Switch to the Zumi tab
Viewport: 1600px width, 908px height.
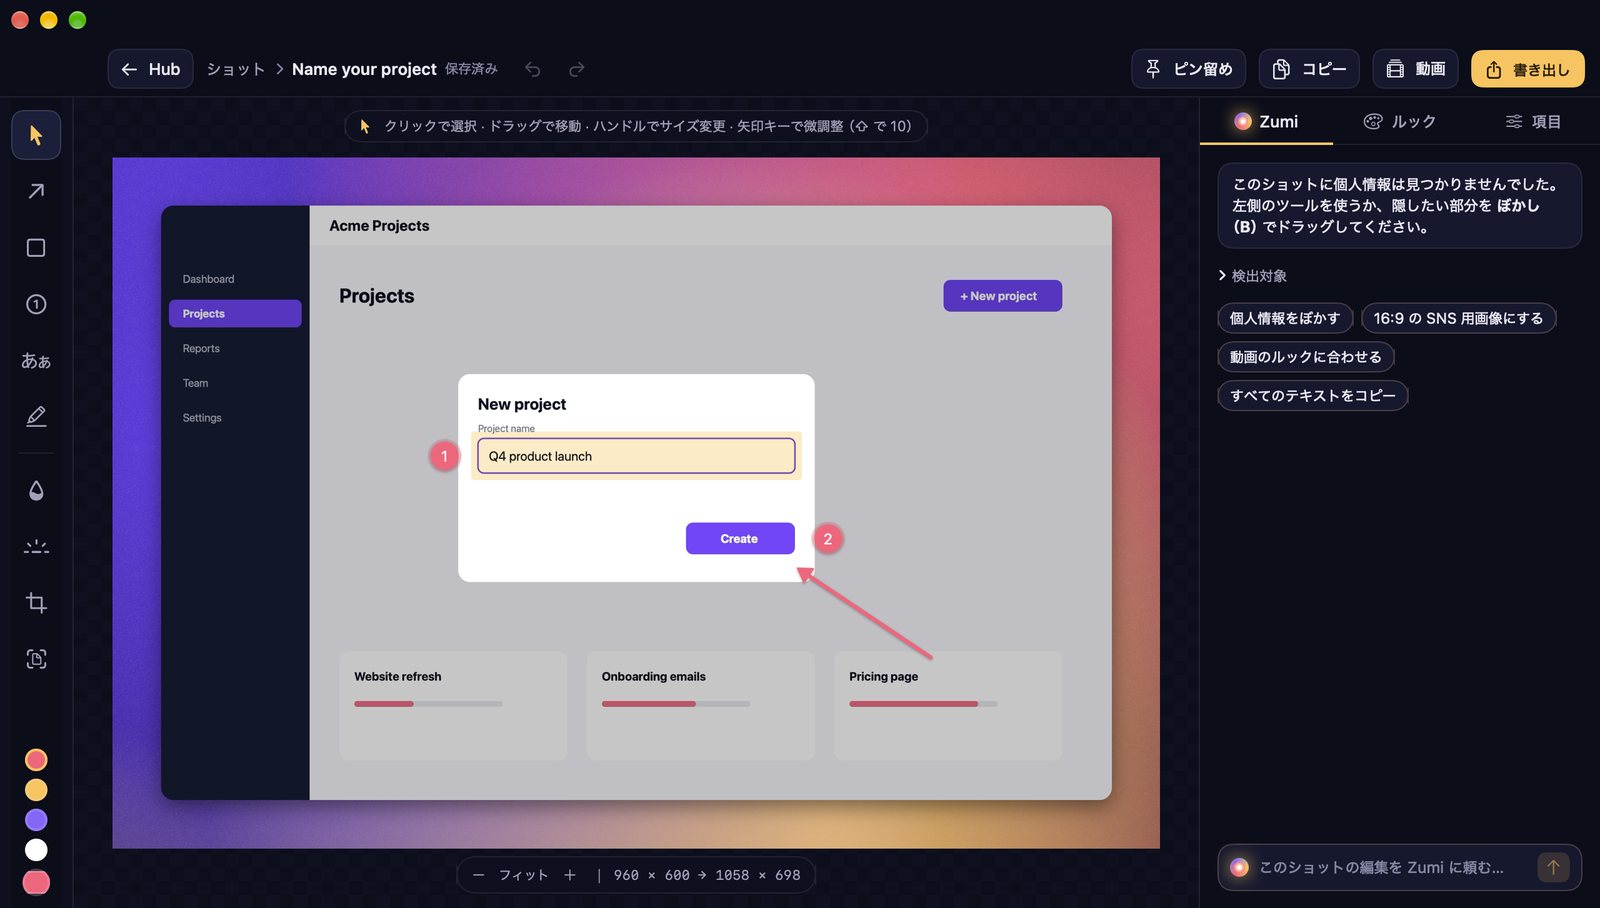[1266, 122]
